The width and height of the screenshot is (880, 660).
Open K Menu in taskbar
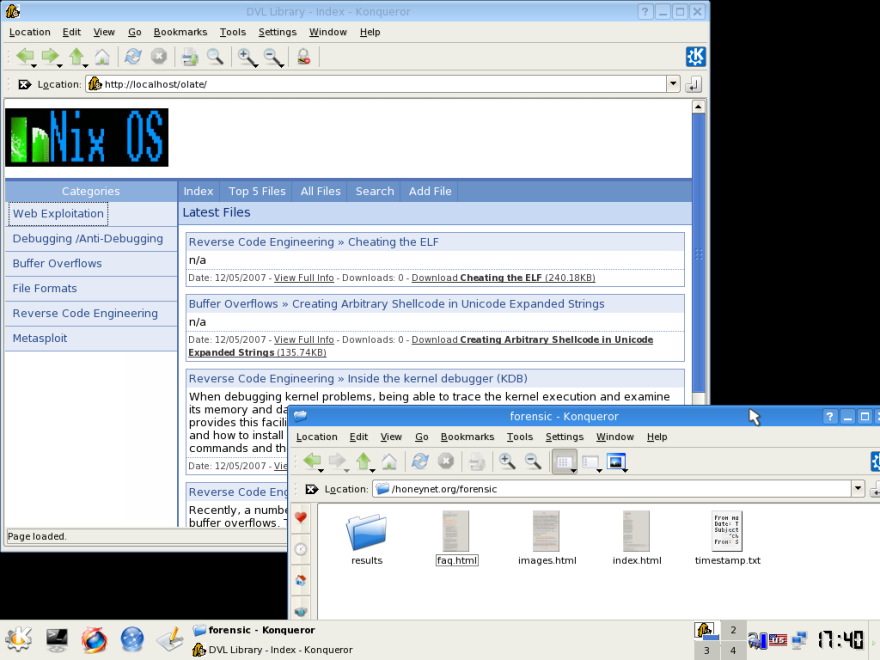(x=19, y=639)
